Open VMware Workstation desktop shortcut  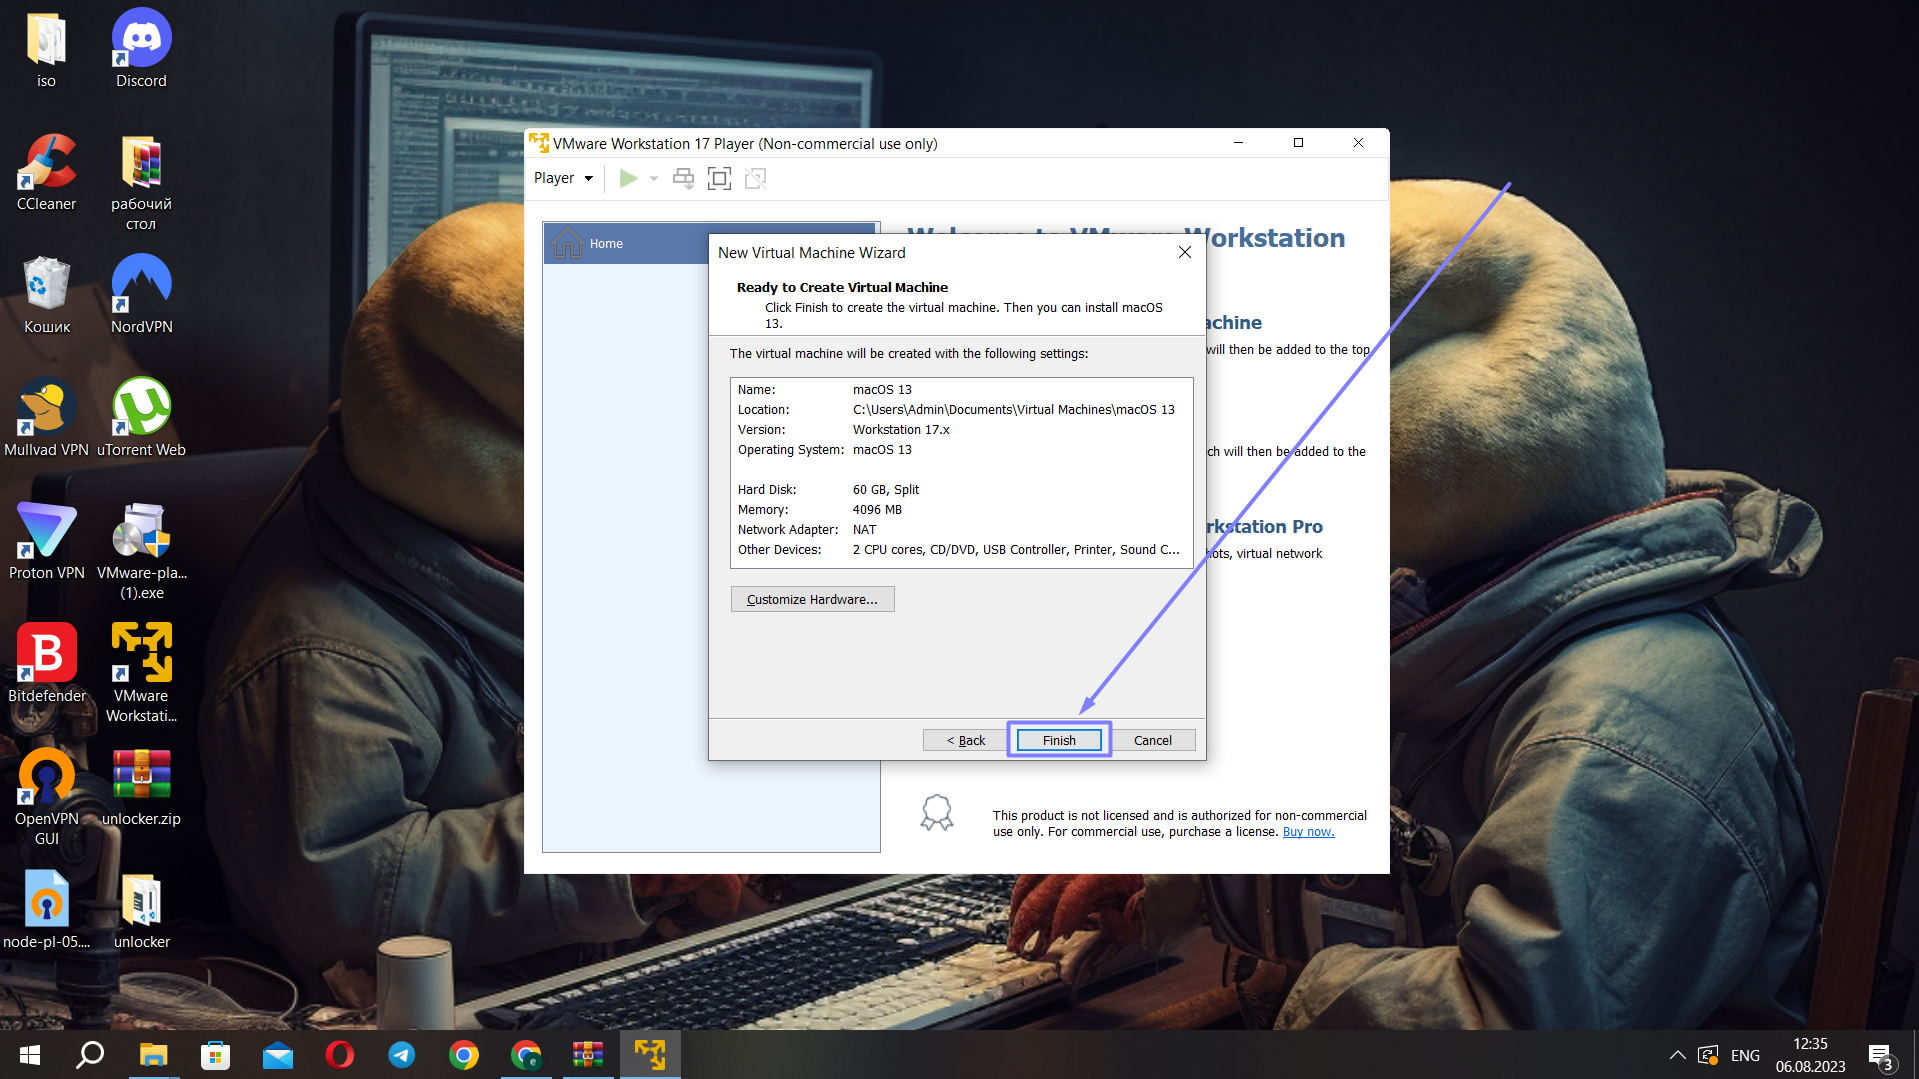point(141,674)
